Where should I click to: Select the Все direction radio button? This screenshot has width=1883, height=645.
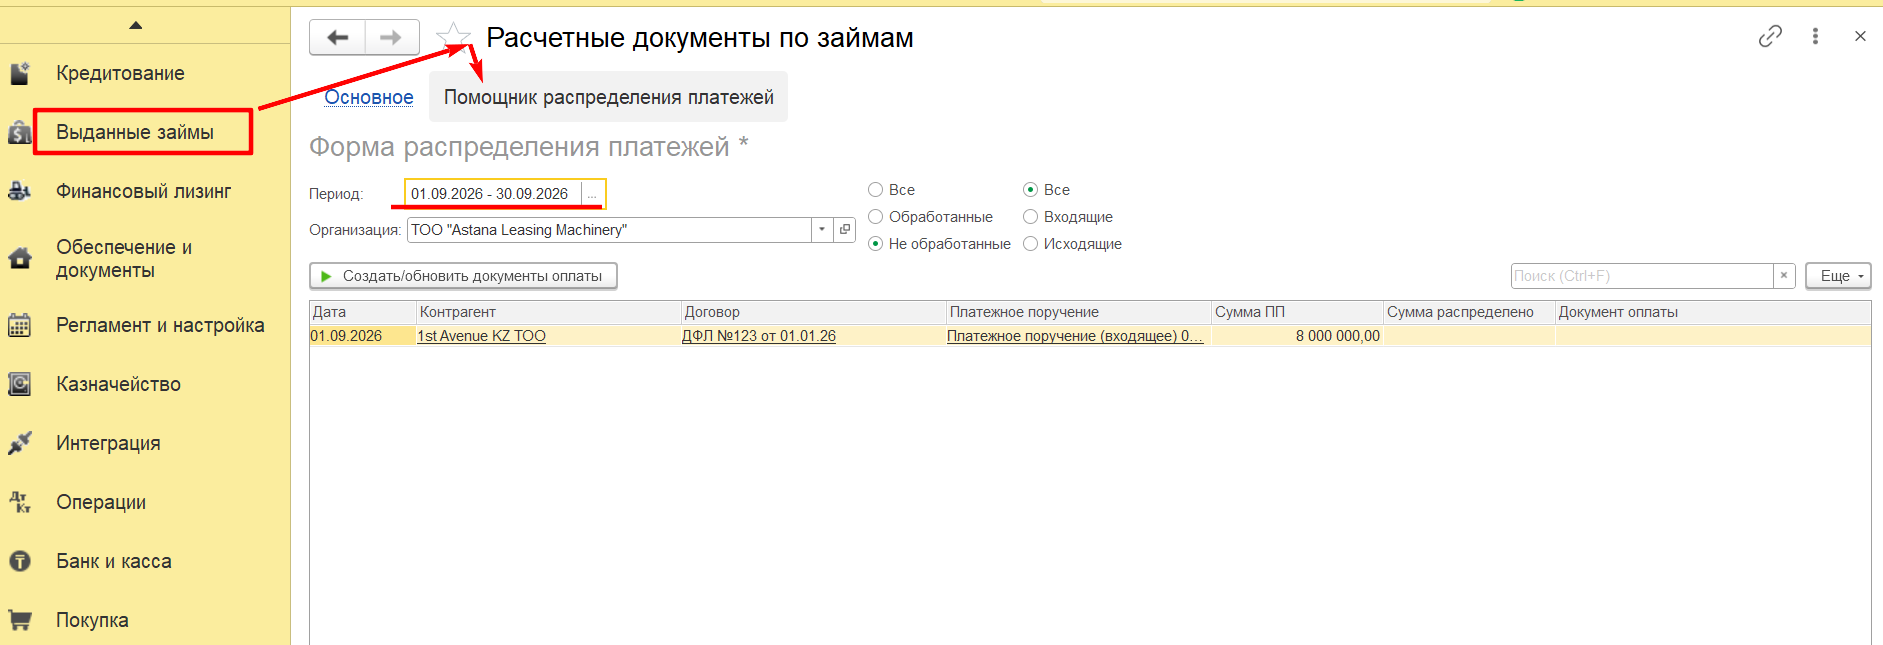coord(1030,190)
